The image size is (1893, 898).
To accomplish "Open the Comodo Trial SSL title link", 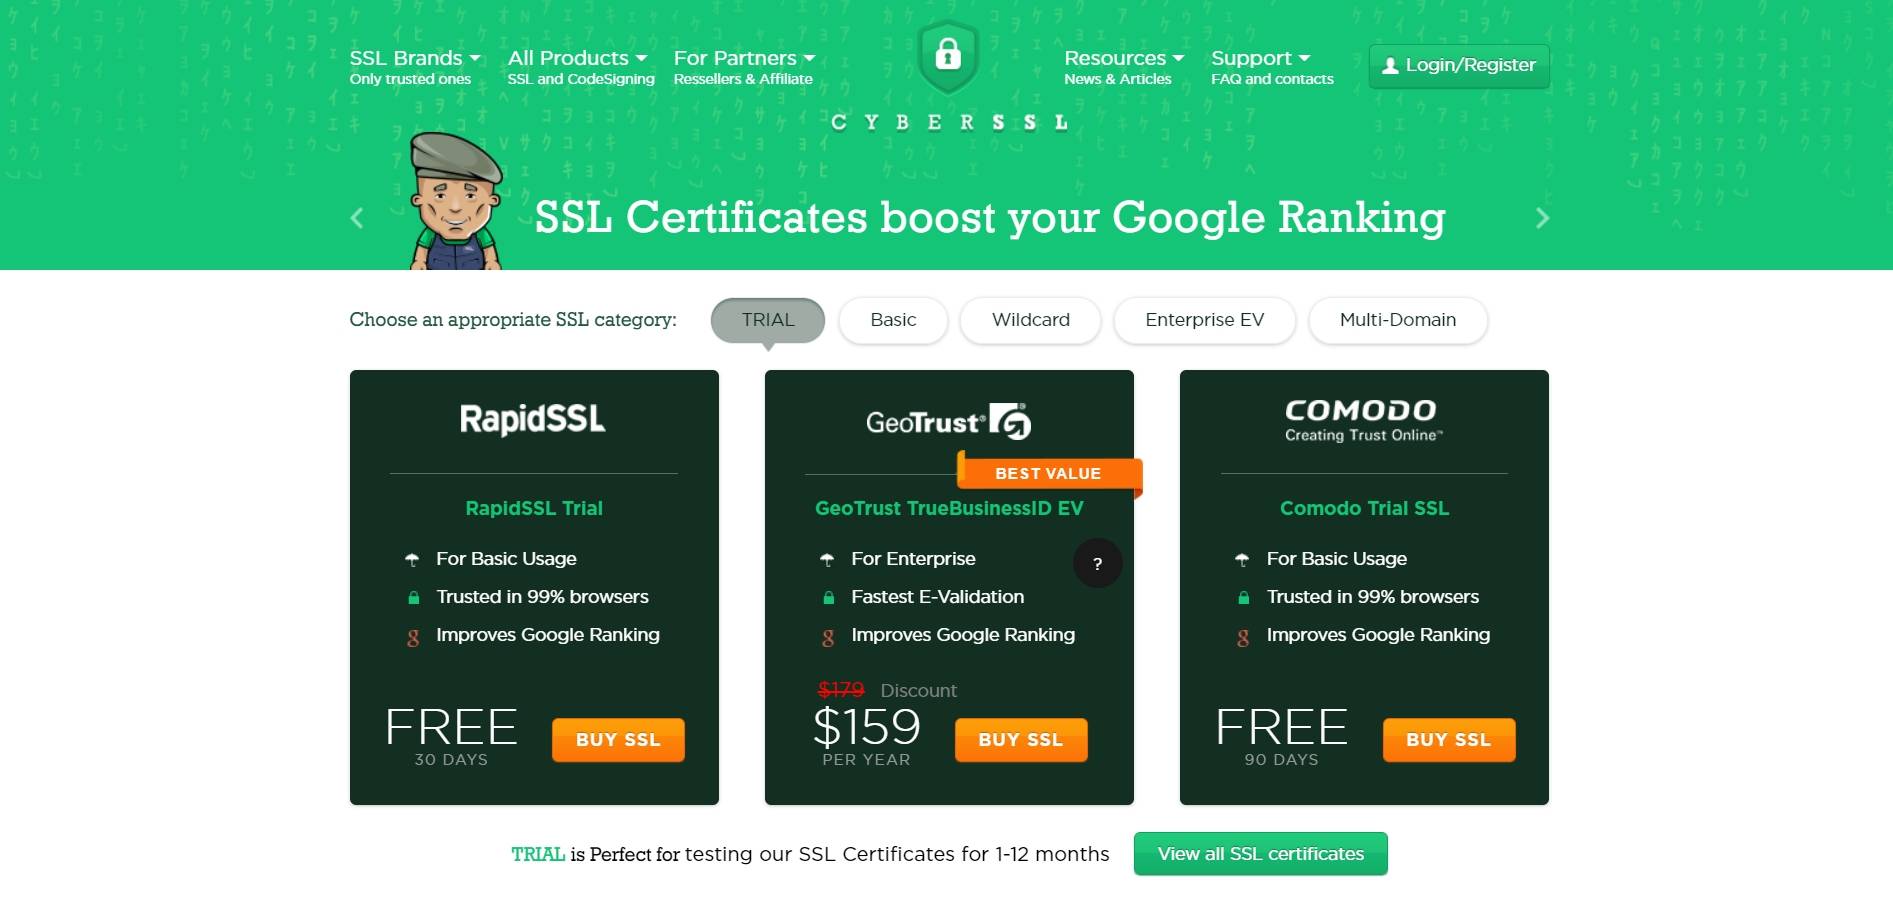I will 1364,508.
